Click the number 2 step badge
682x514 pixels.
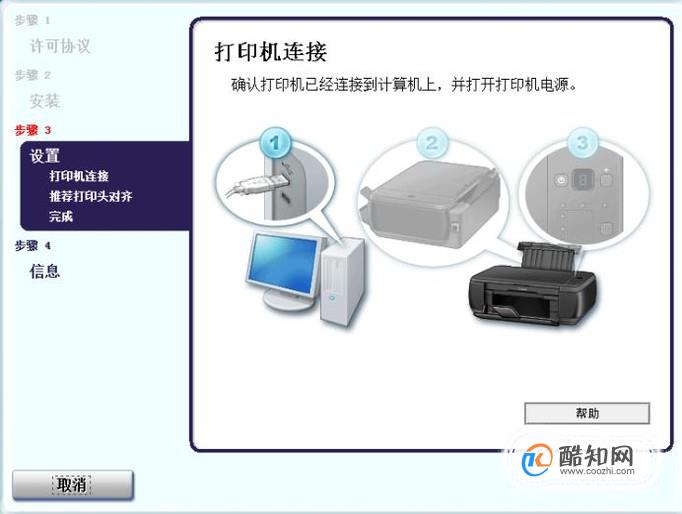pyautogui.click(x=431, y=143)
